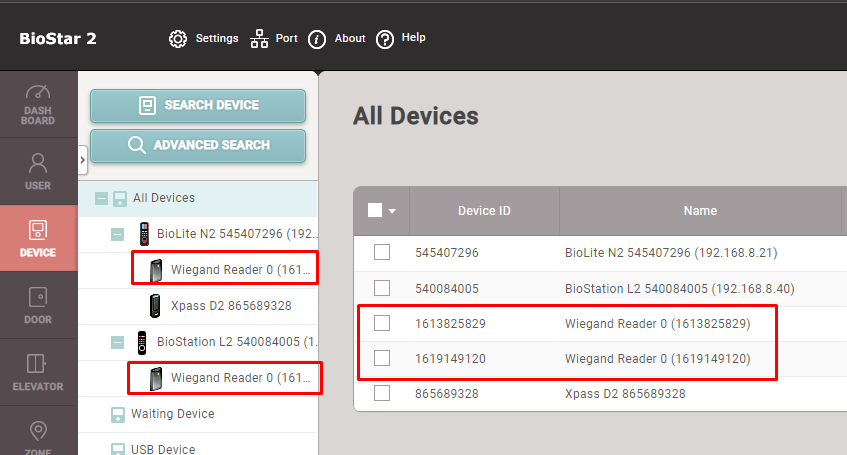The width and height of the screenshot is (847, 455).
Task: Click the ADVANCED SEARCH button
Action: (x=198, y=145)
